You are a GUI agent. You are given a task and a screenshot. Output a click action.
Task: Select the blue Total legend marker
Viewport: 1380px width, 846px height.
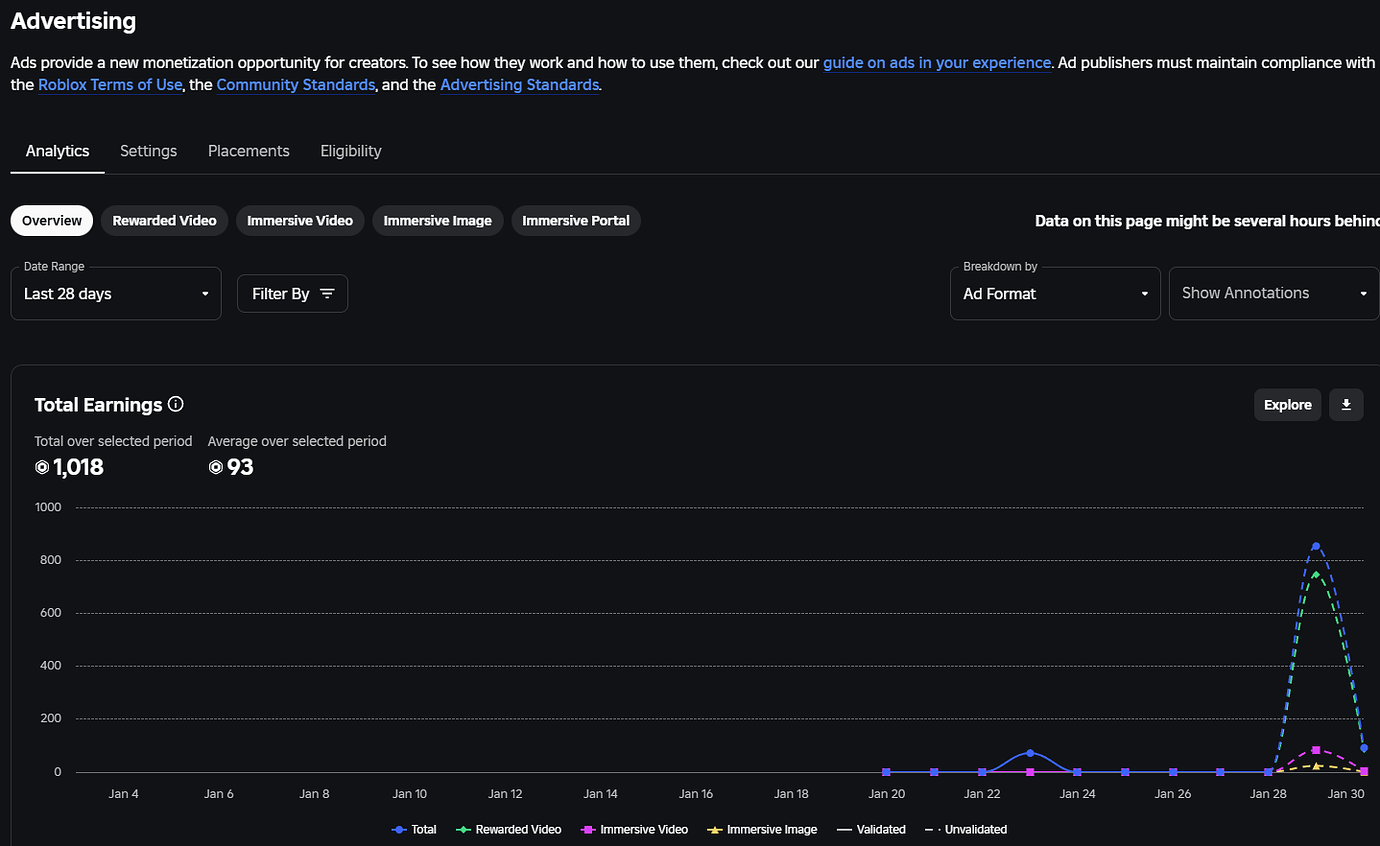tap(397, 829)
